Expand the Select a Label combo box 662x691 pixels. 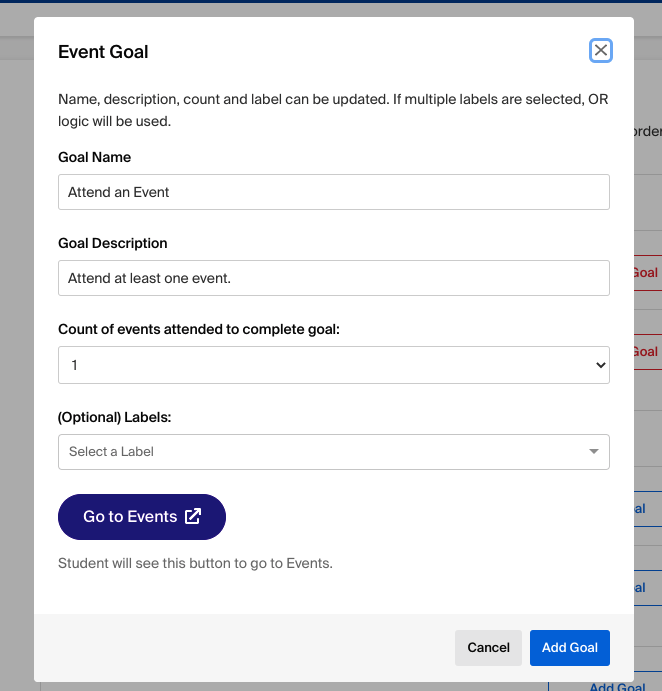(x=334, y=452)
